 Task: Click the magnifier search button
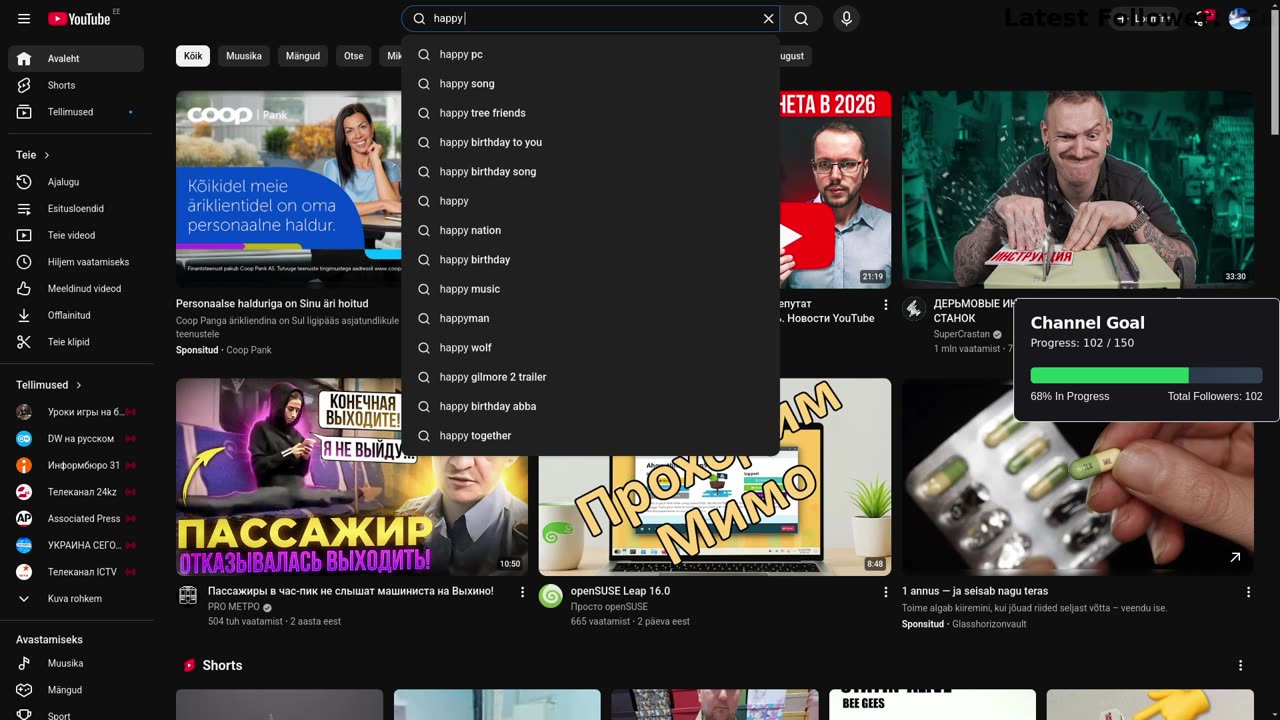(801, 19)
